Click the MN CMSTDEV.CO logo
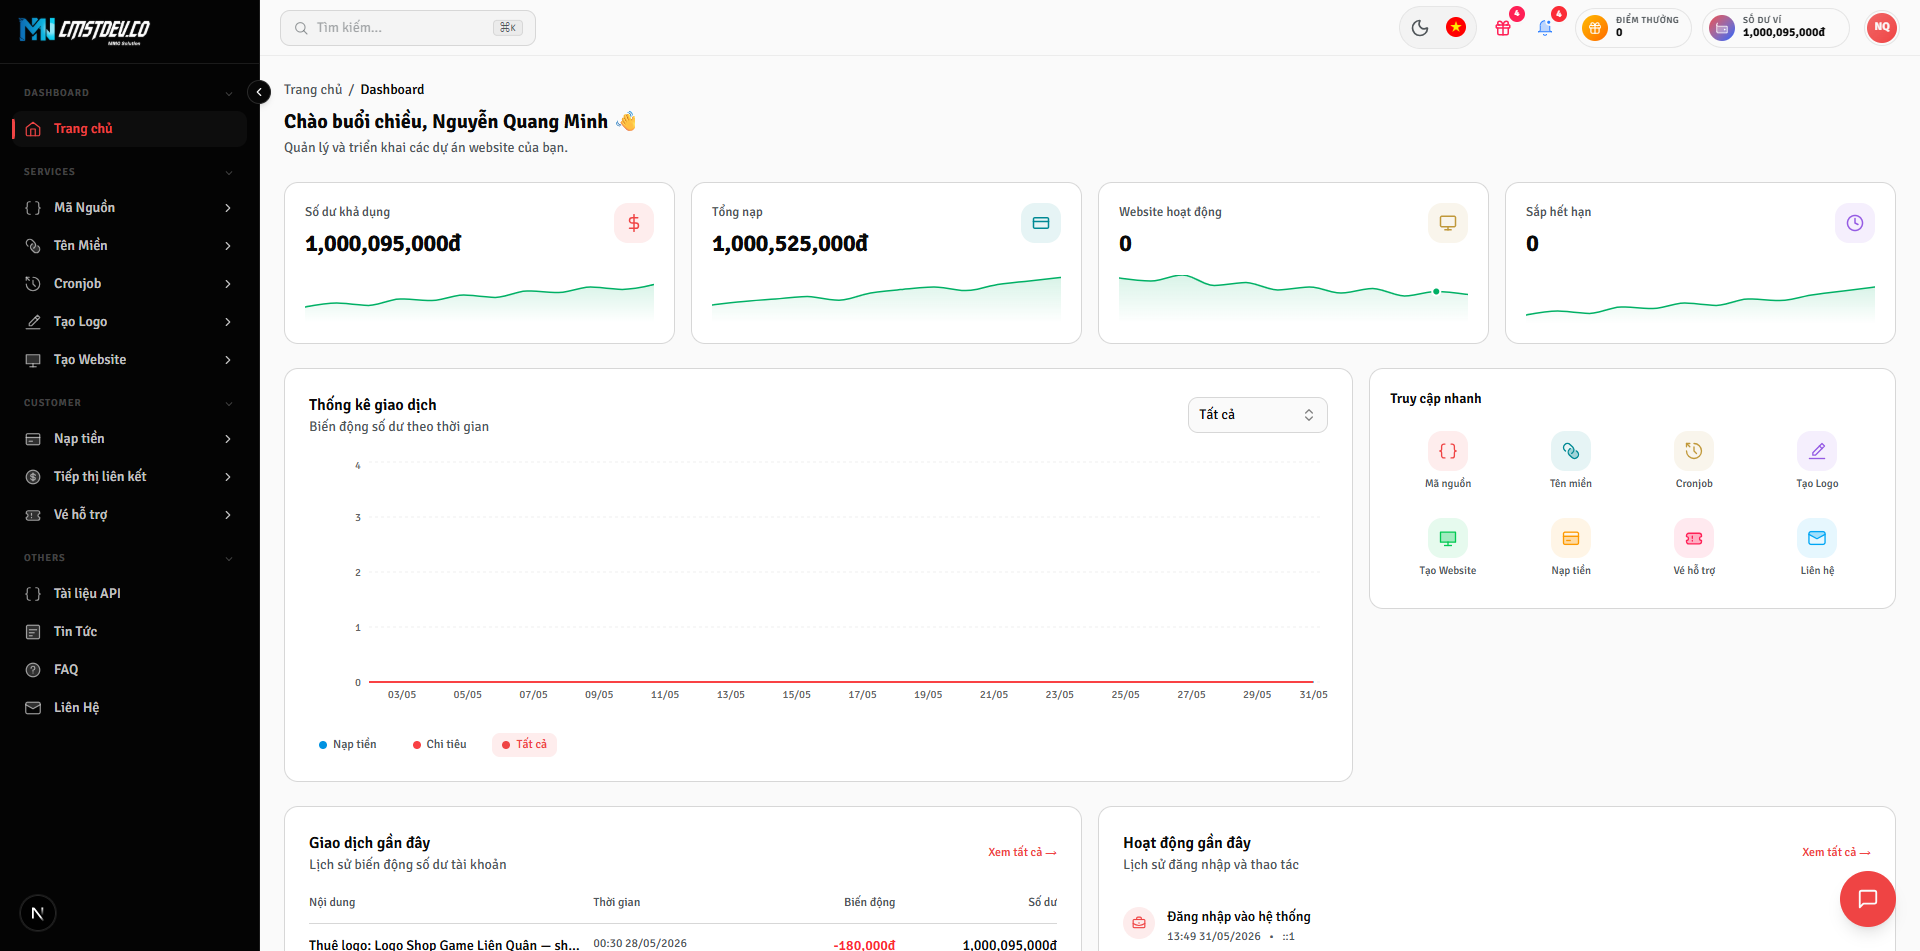Screen dimensions: 1920x951 click(85, 30)
